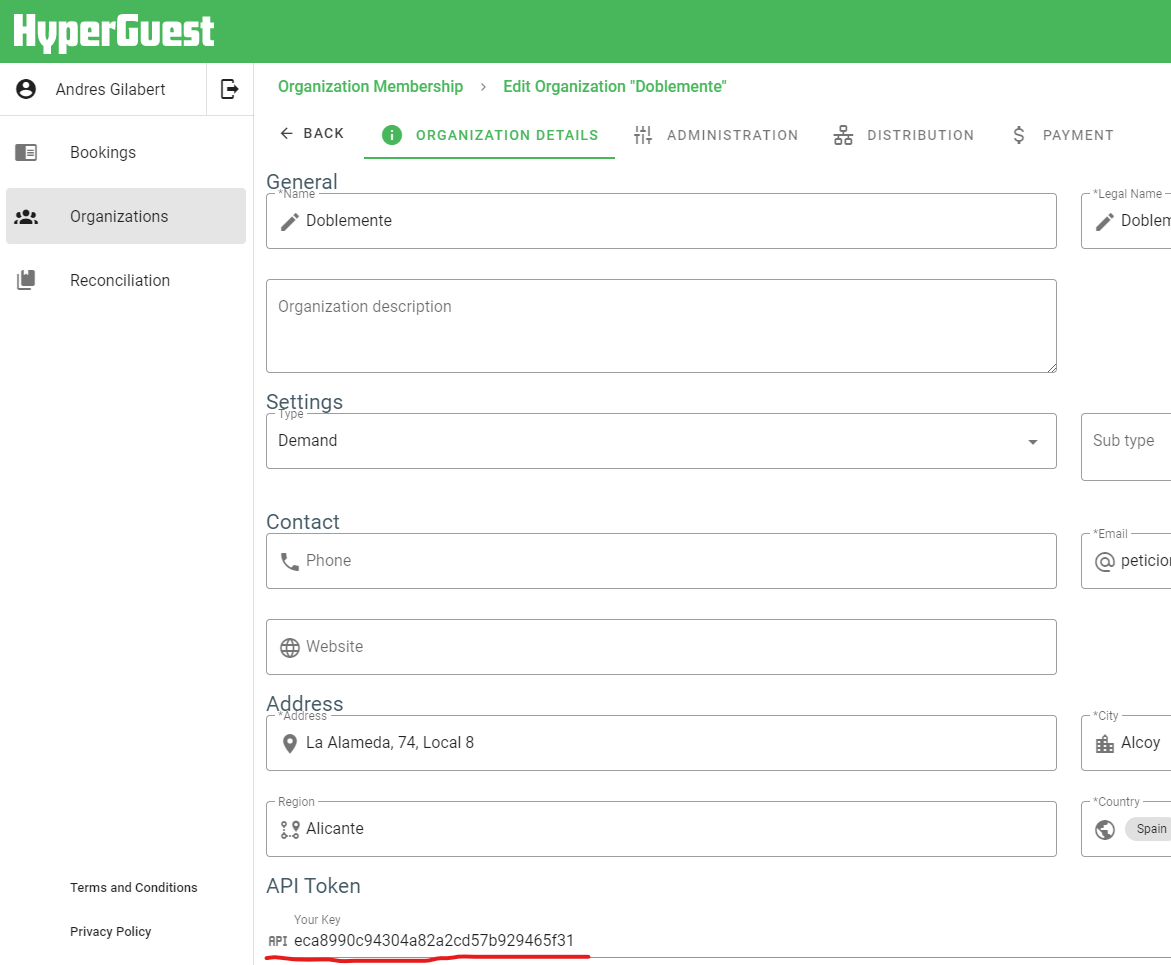Open the Bookings menu item
Viewport: 1171px width, 965px height.
pos(125,152)
